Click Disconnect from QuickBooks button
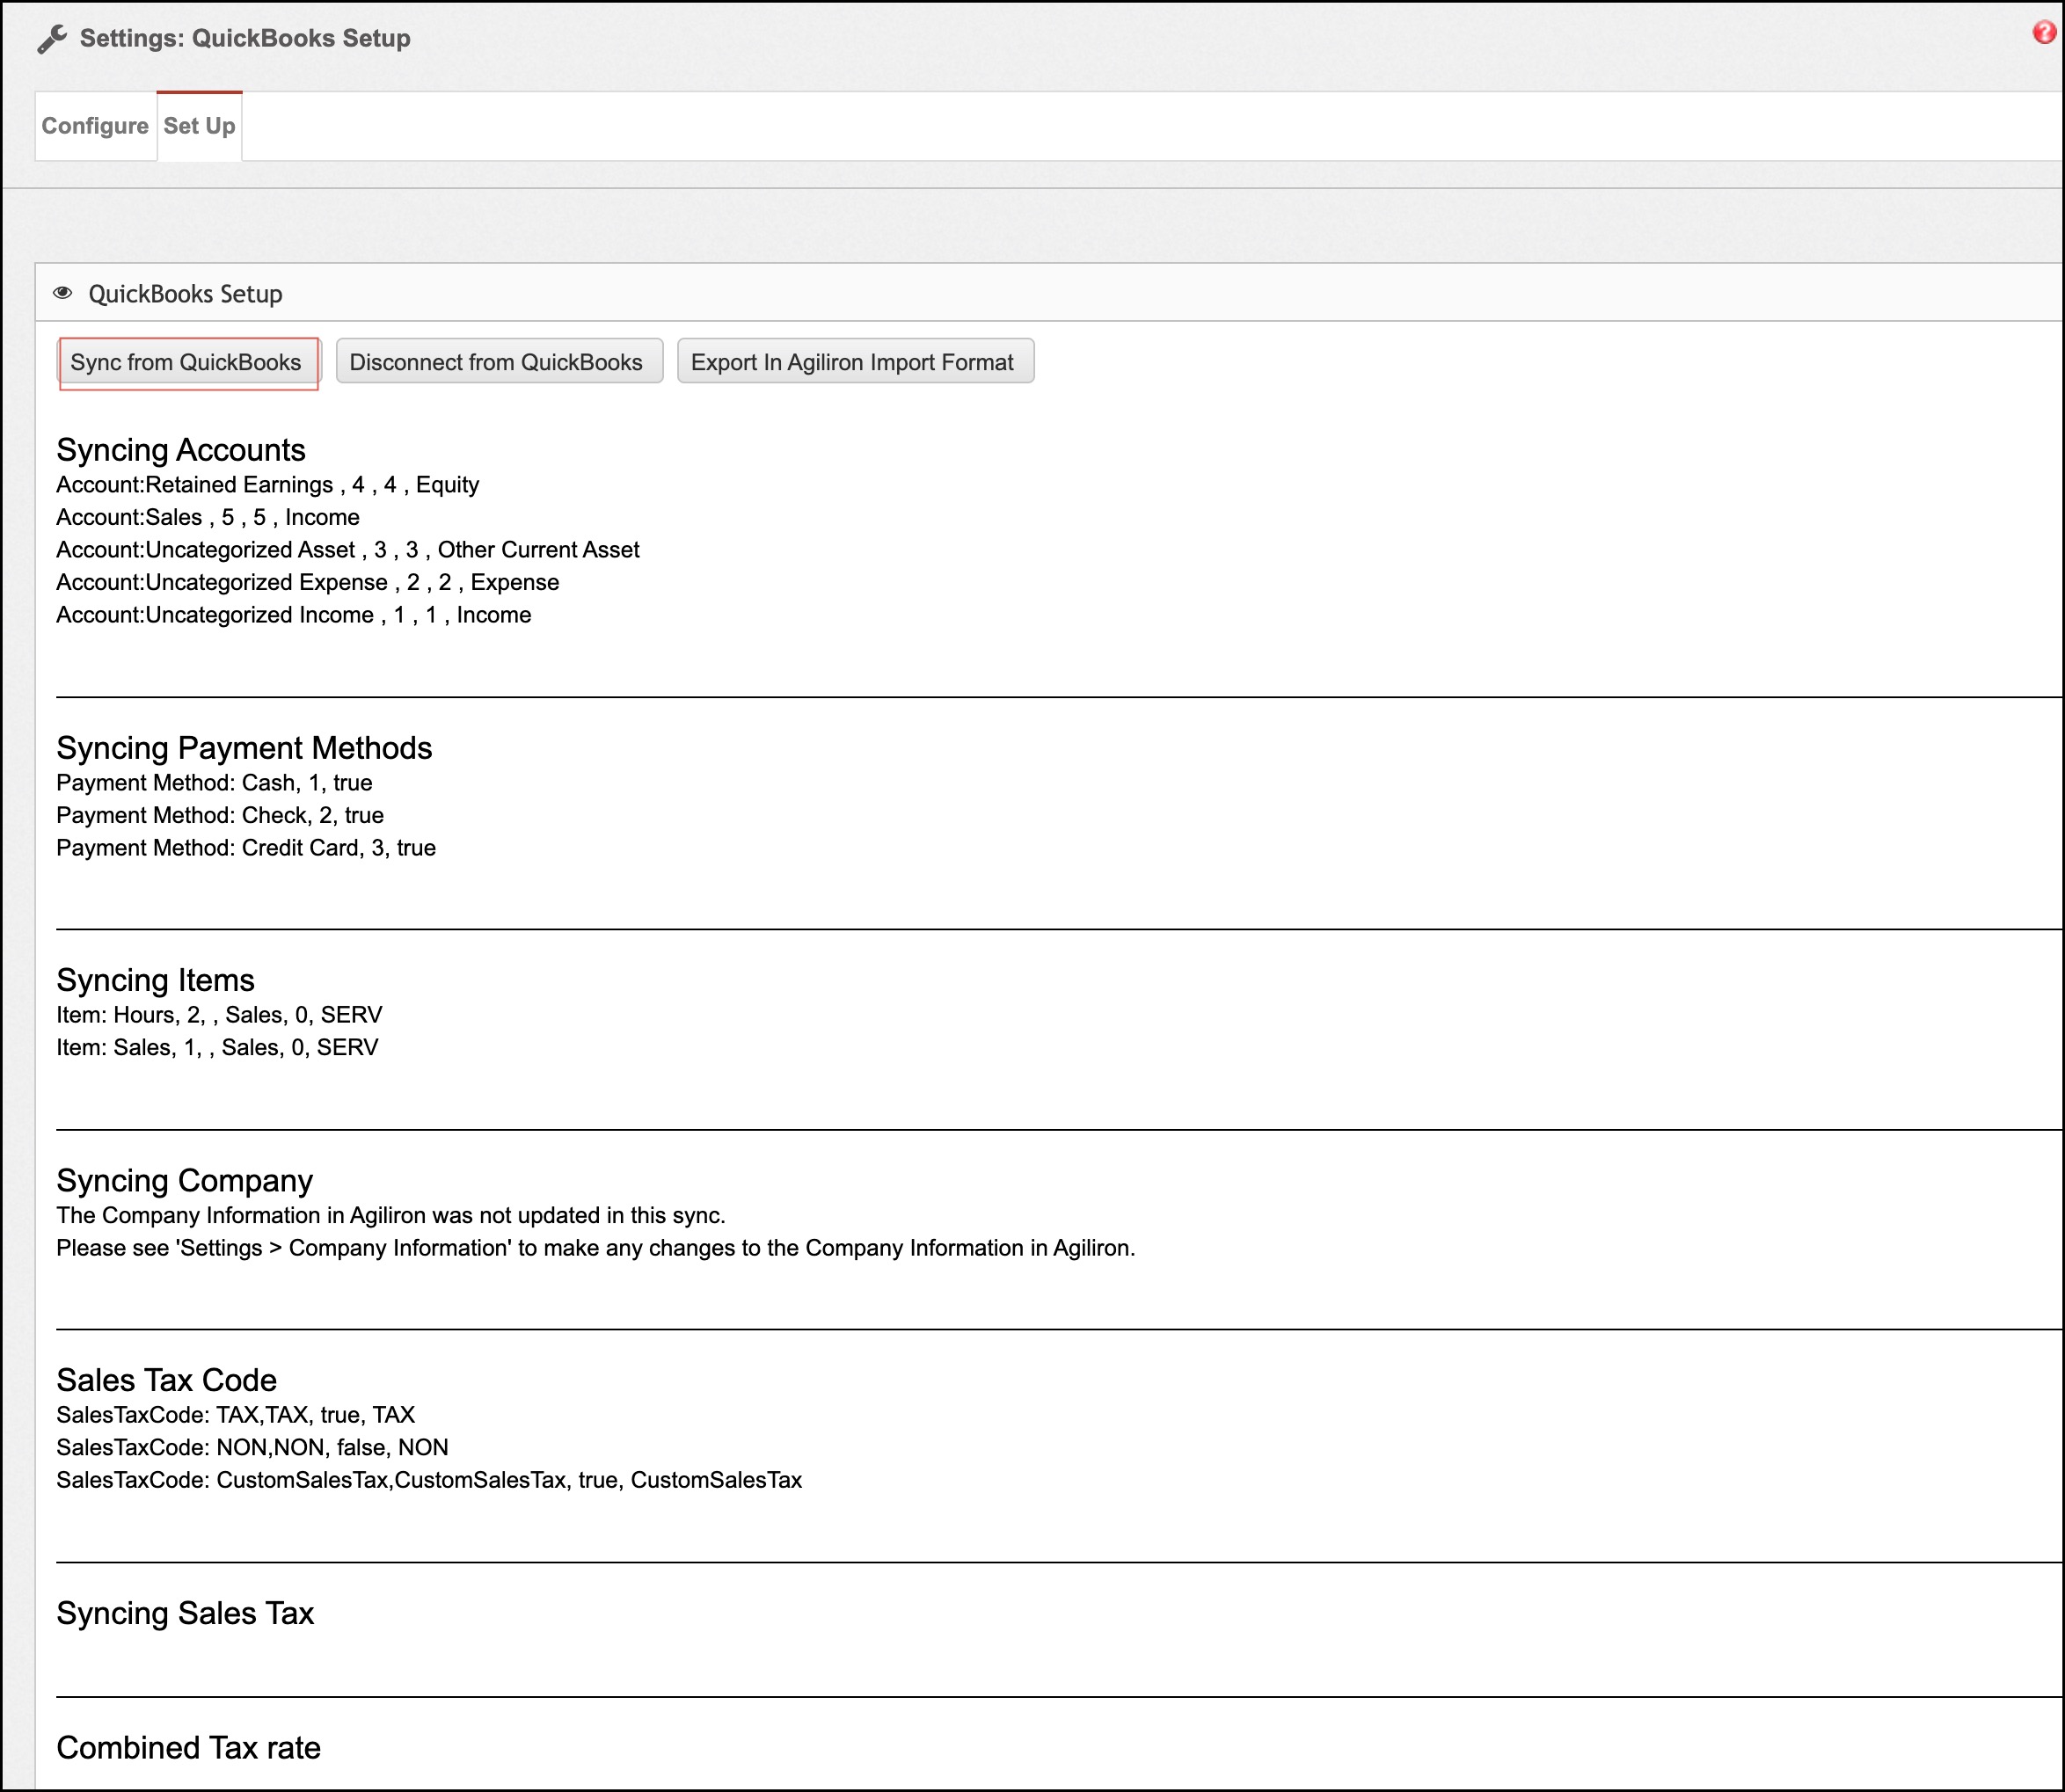This screenshot has width=2065, height=1792. 498,362
